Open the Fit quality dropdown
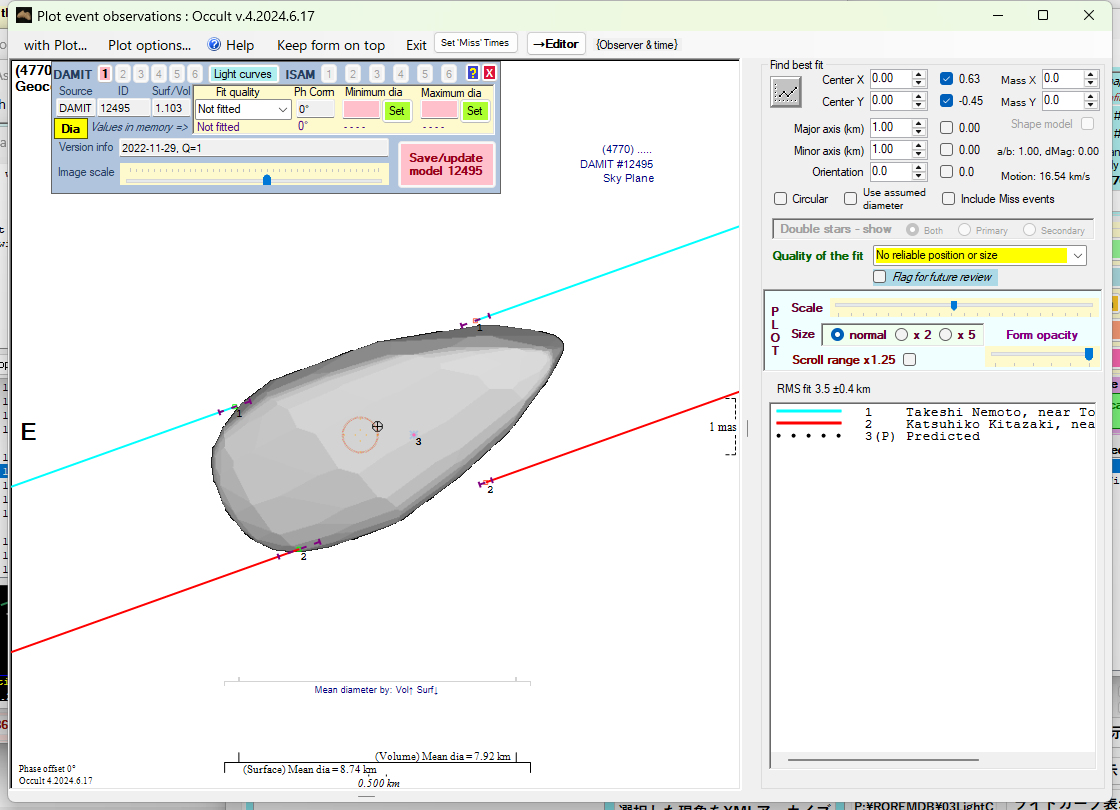 point(243,109)
